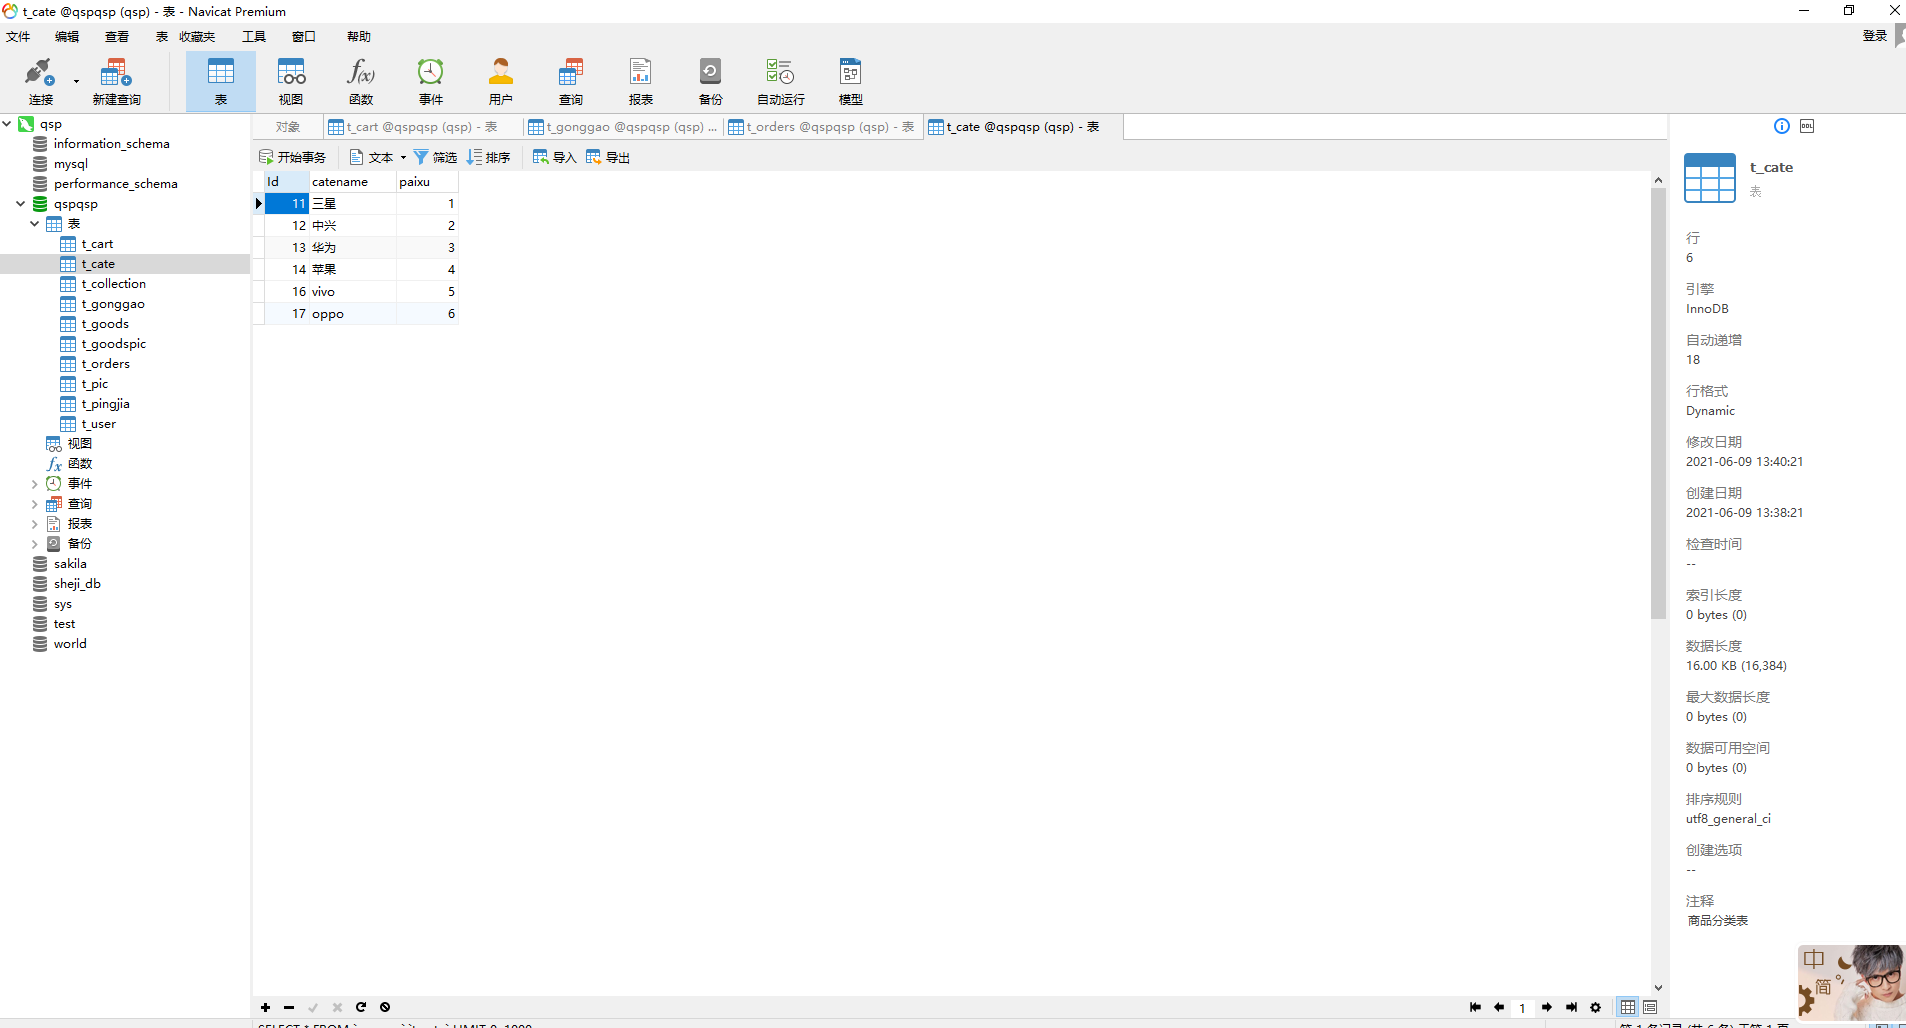Click 开始事务 begin transaction button
1906x1028 pixels.
pyautogui.click(x=292, y=157)
